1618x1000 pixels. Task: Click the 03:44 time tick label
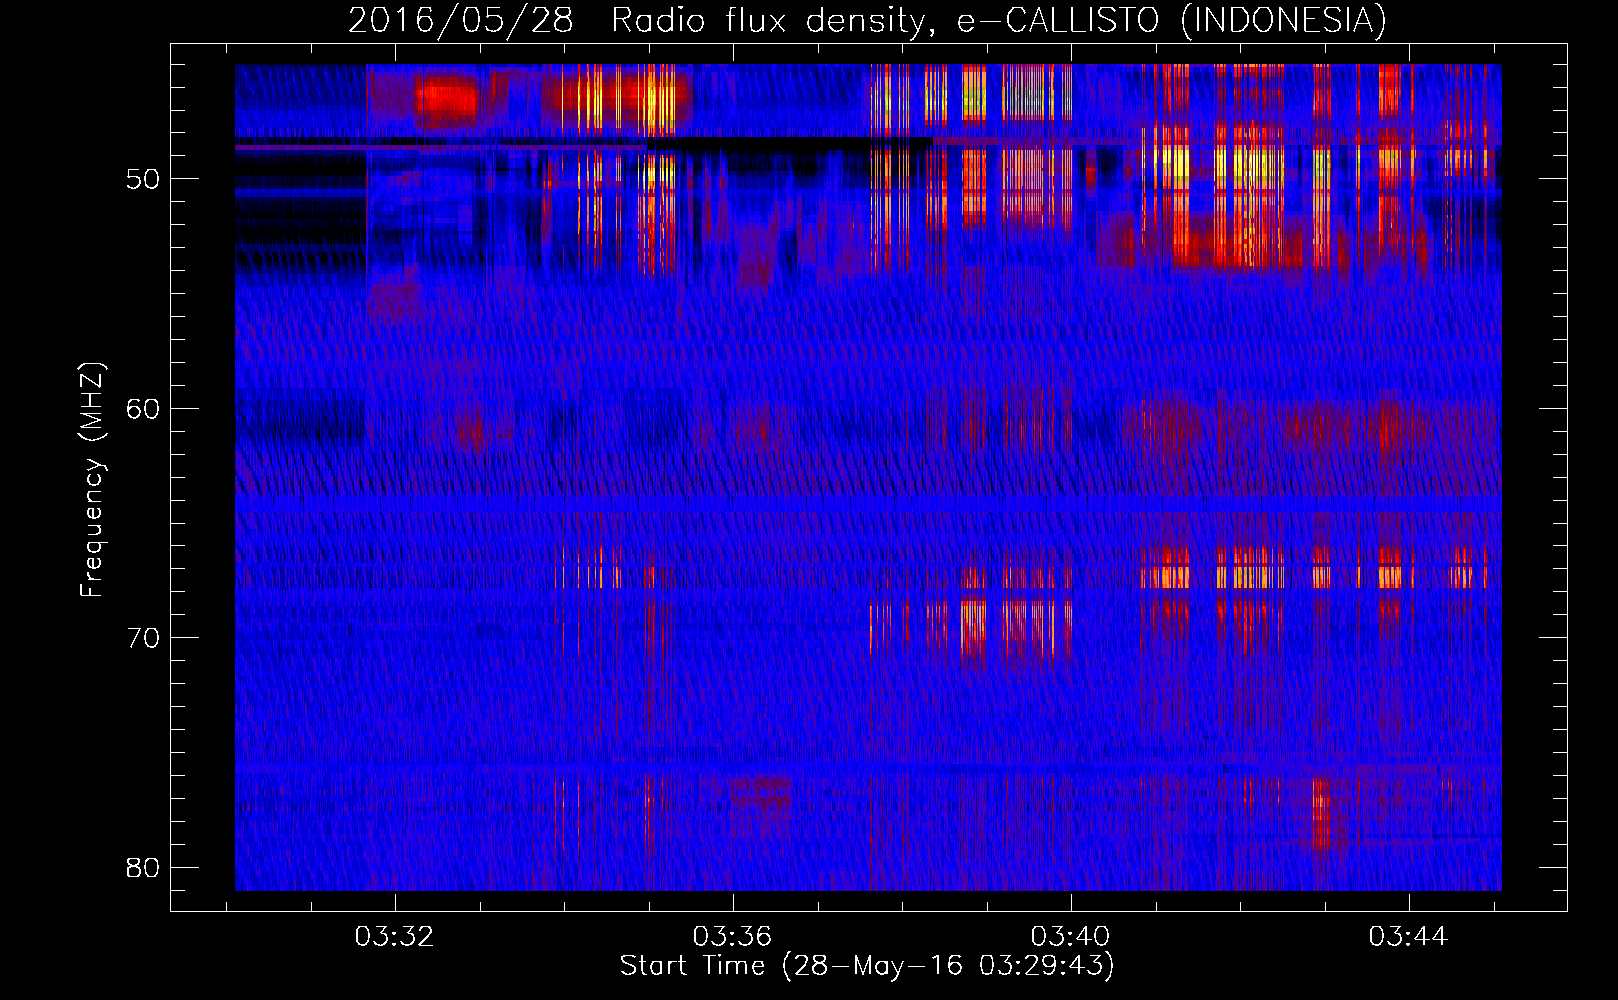point(1408,937)
